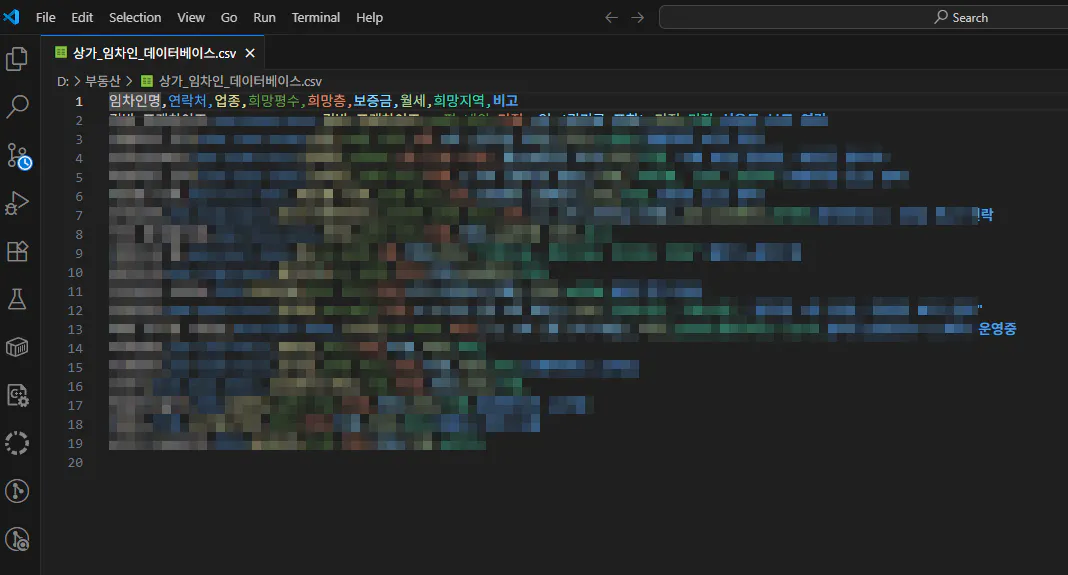Select the 상가_임차인_데이터베이스.csv editor tab
The image size is (1068, 575).
(x=155, y=53)
